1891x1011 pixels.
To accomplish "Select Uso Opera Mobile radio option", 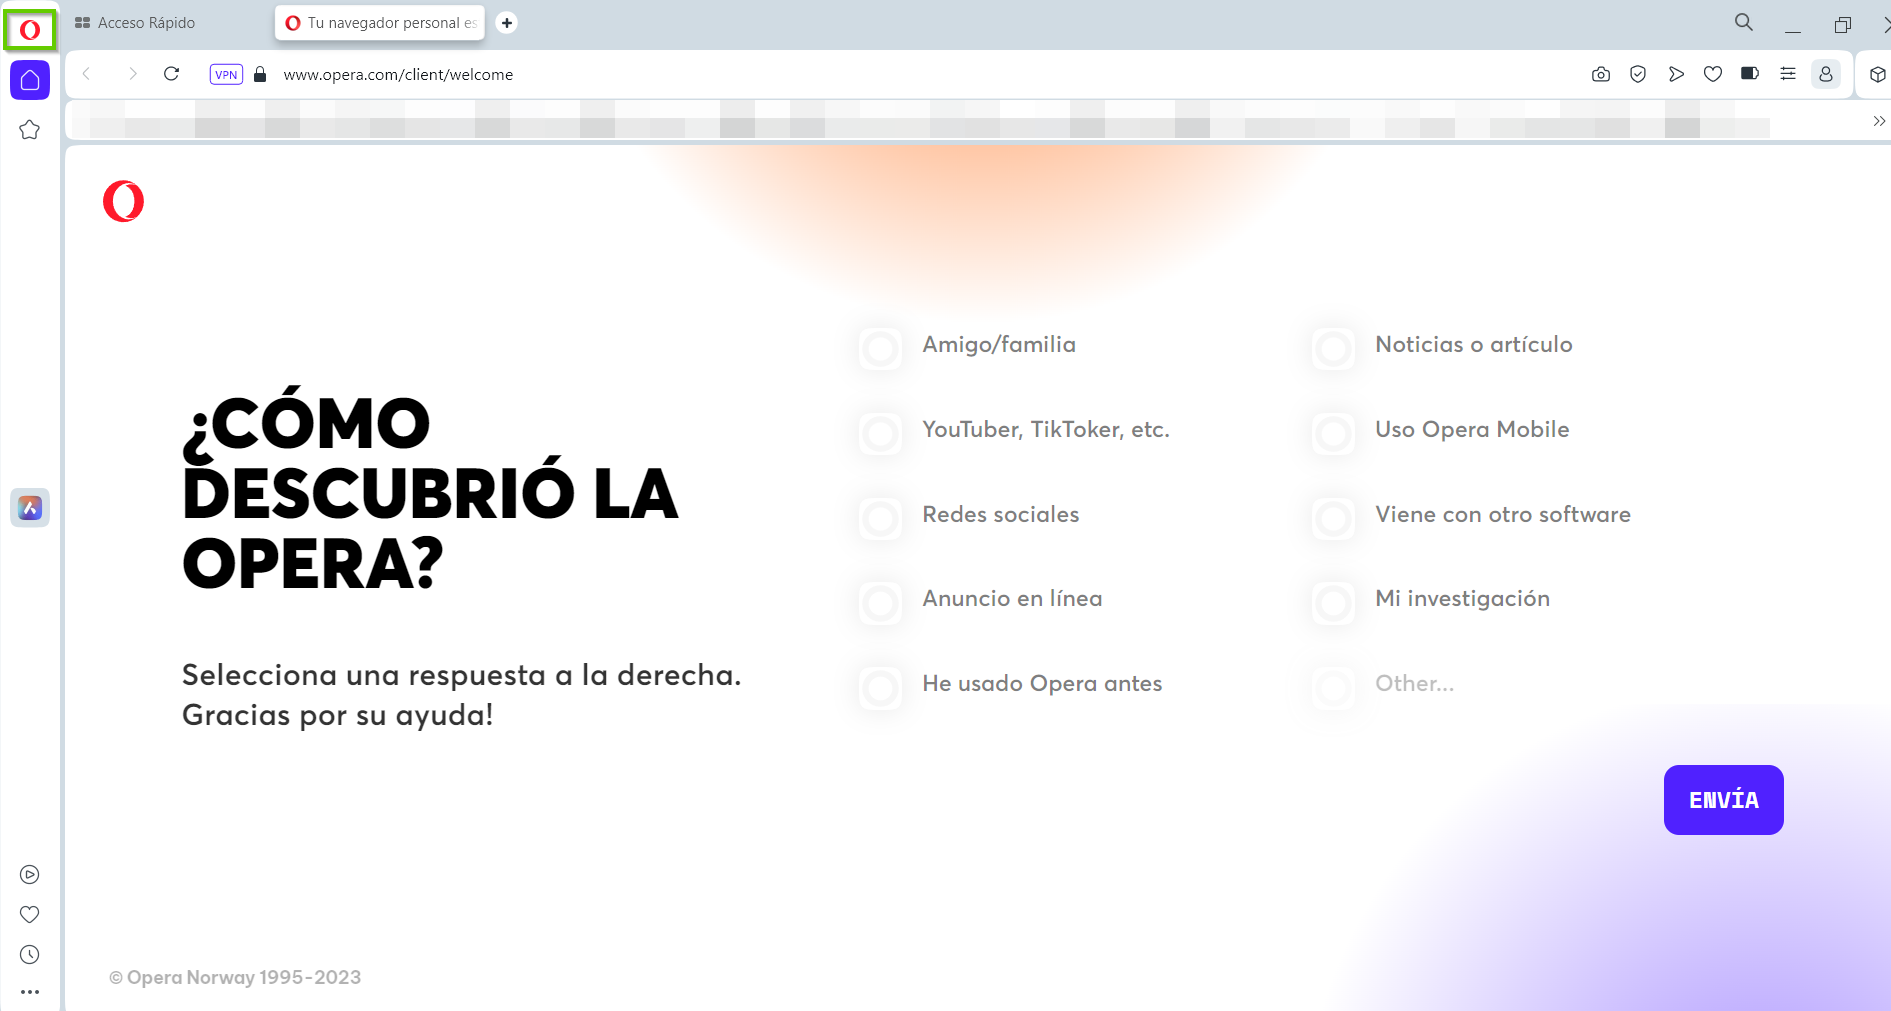I will (1334, 434).
